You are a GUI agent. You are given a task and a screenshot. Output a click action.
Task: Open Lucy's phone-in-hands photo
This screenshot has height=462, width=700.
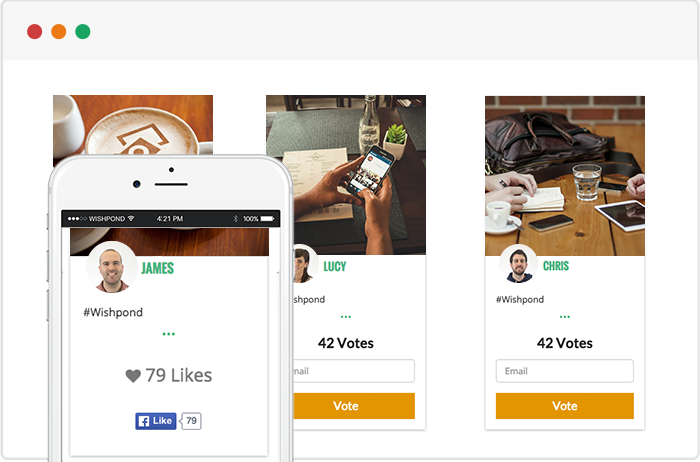pyautogui.click(x=355, y=175)
